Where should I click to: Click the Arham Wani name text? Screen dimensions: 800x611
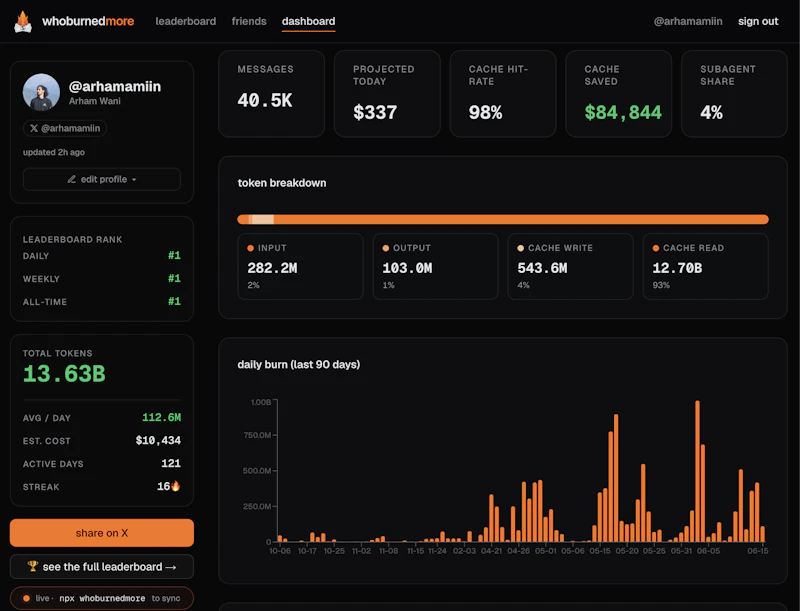pyautogui.click(x=95, y=101)
